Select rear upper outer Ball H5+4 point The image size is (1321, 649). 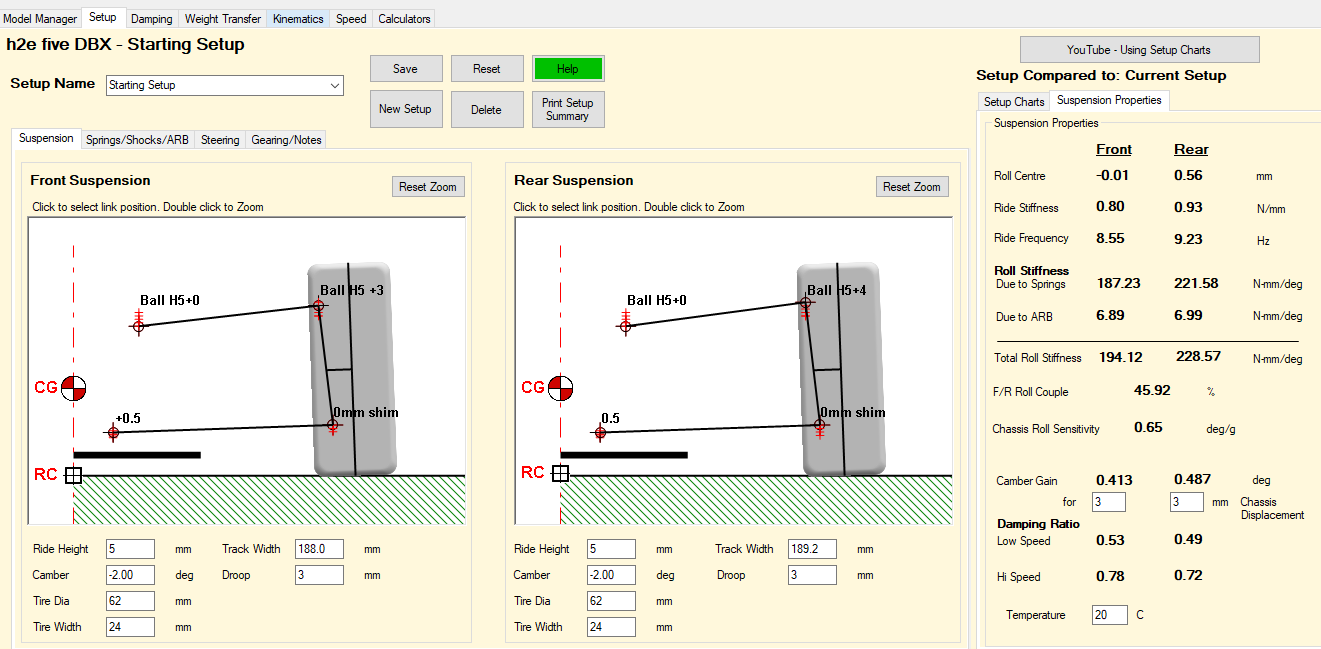[805, 303]
